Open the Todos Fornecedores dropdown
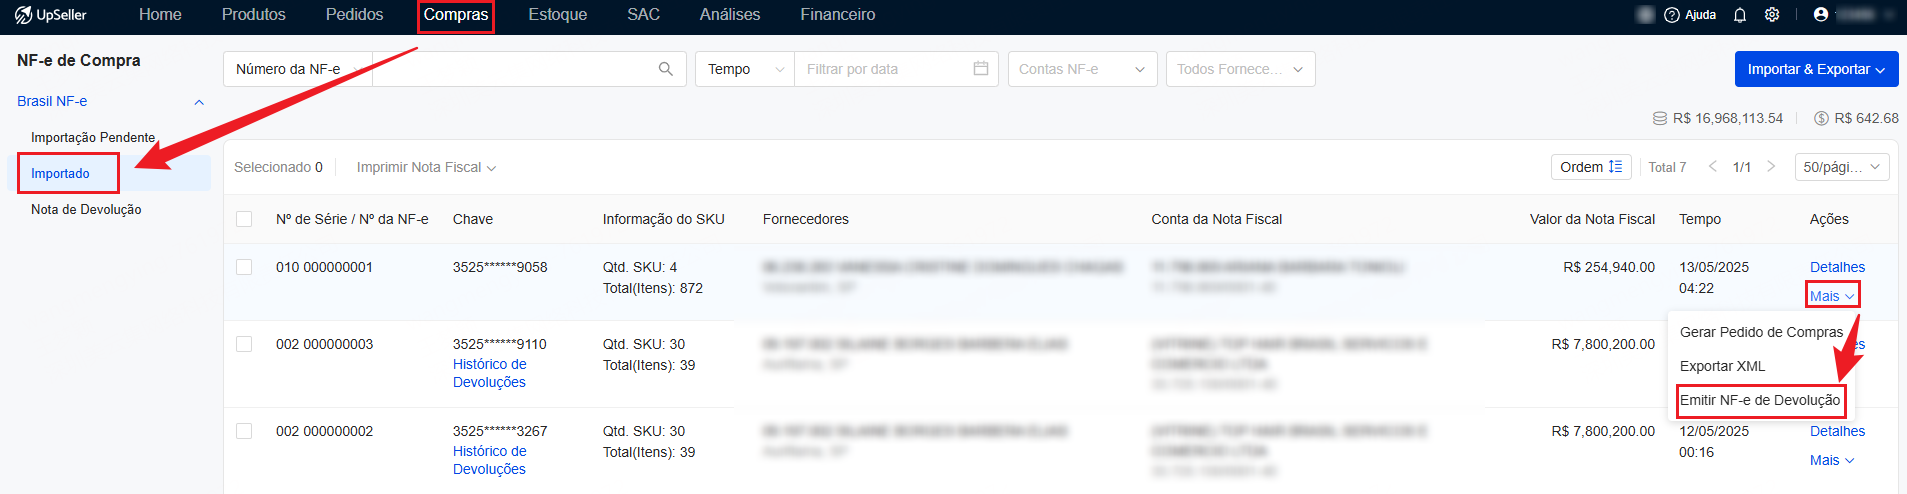1907x494 pixels. point(1240,69)
